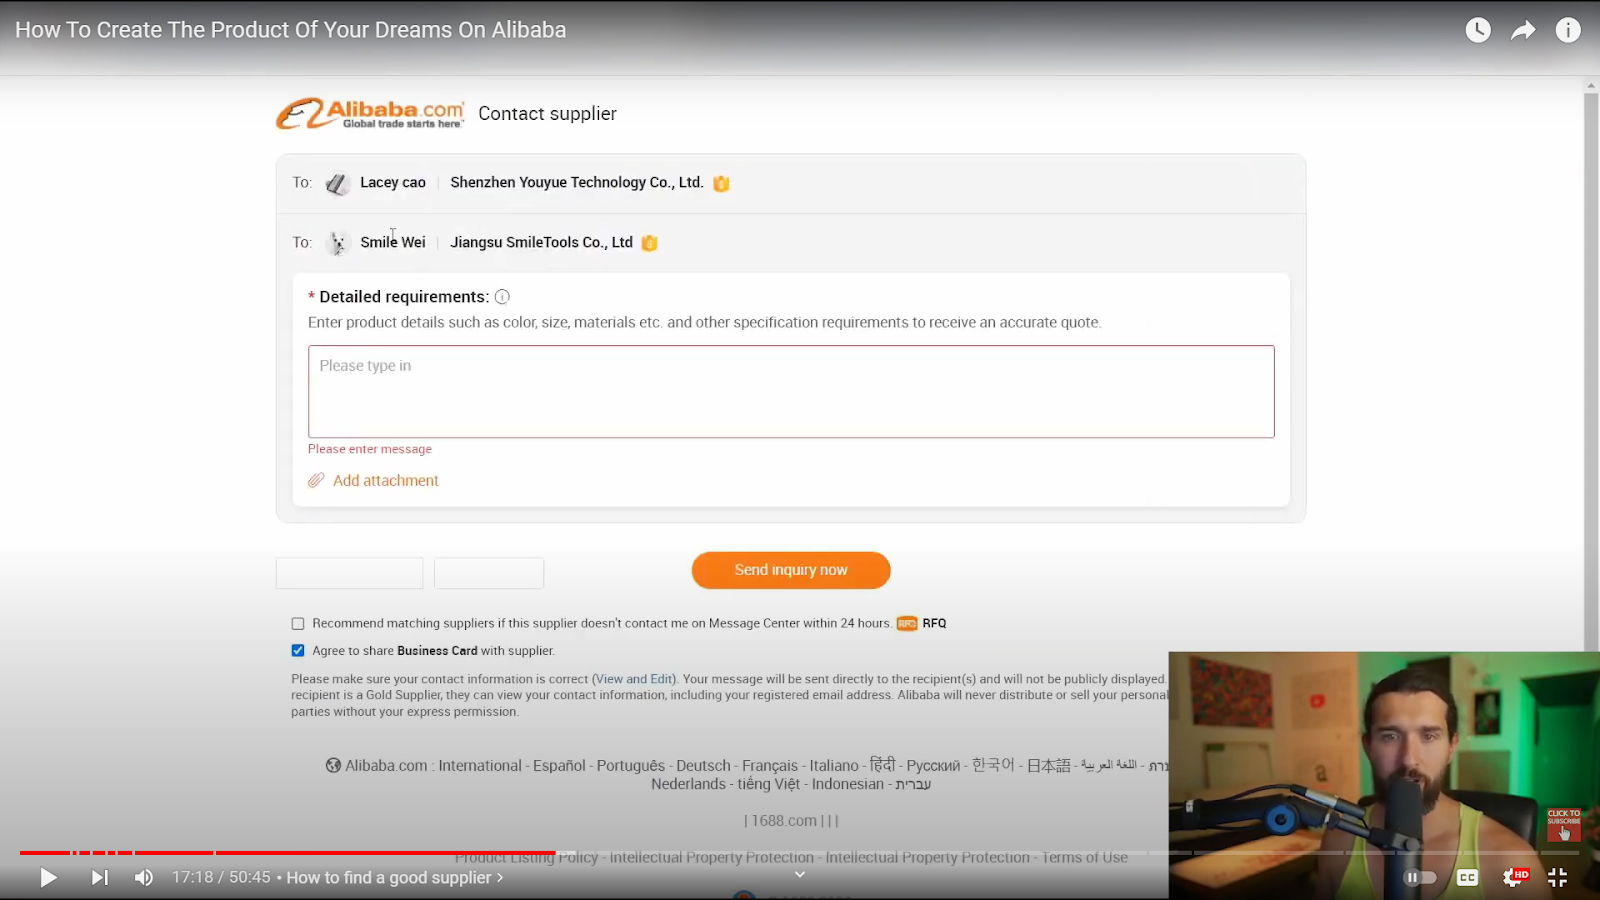Select the Deutsch language link
Screen dimensions: 1600x900
703,766
